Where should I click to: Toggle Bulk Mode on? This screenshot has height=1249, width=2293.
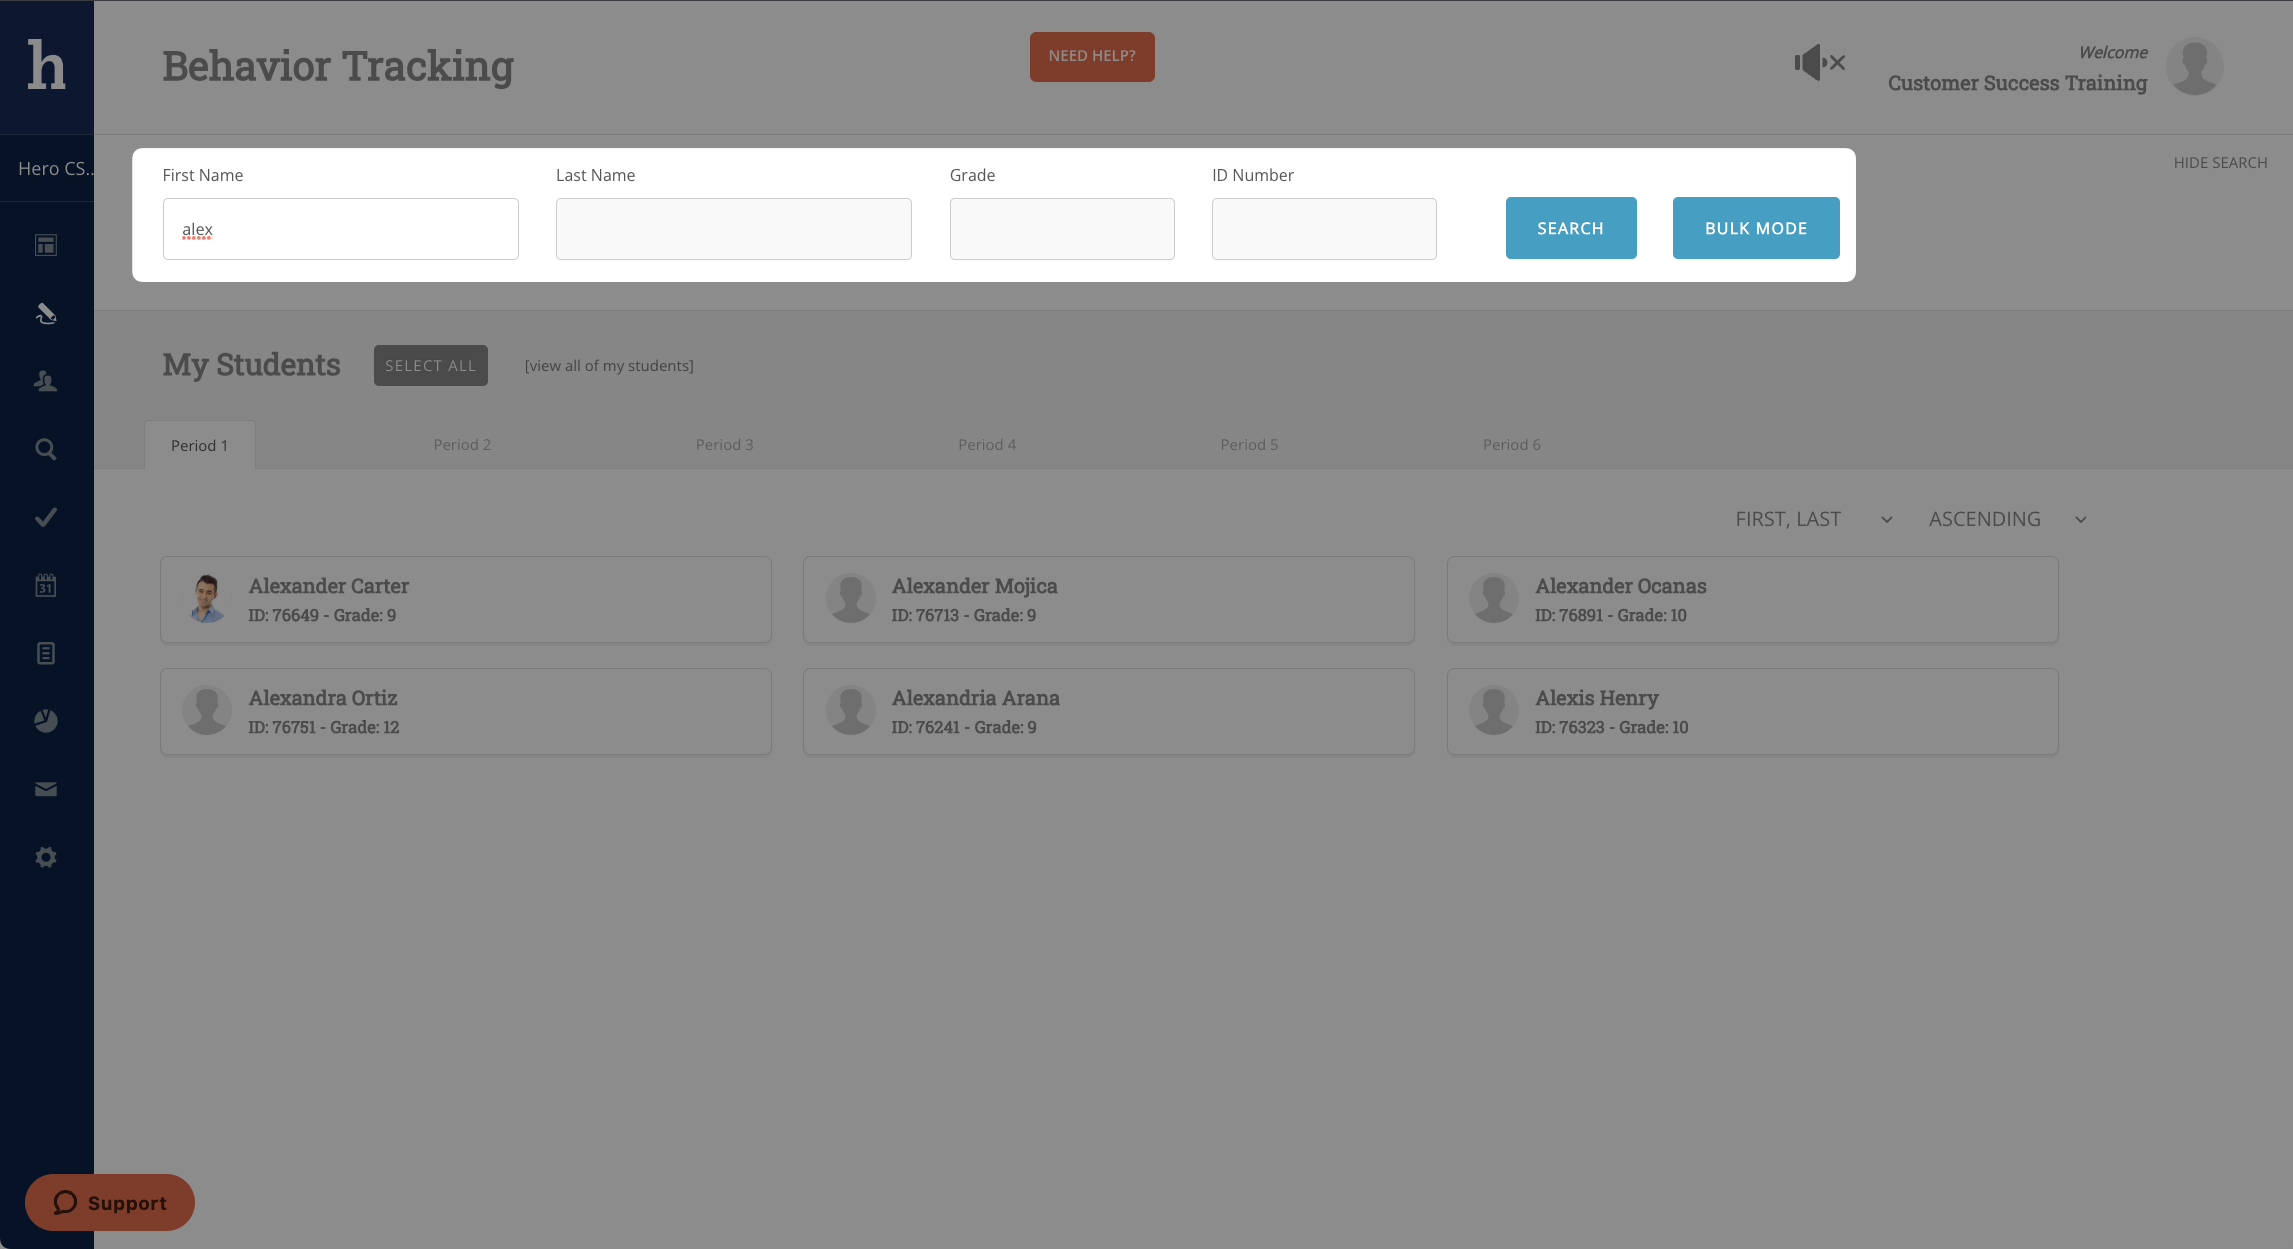(x=1755, y=228)
